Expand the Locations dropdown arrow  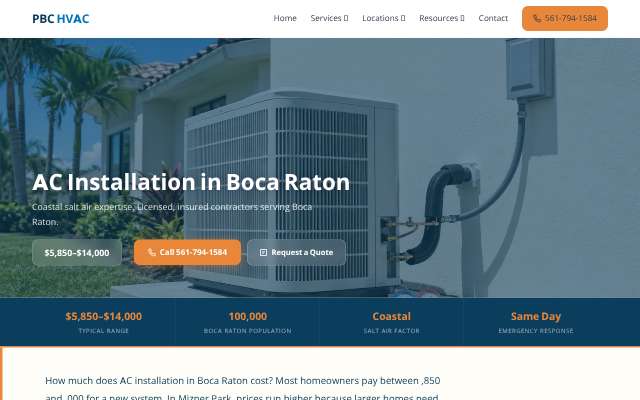[403, 18]
